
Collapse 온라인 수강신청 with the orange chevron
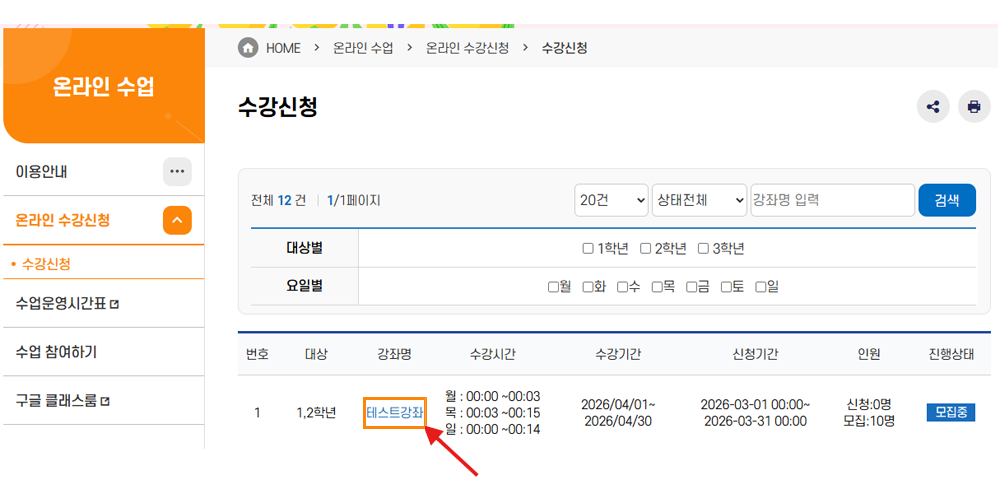(x=177, y=221)
